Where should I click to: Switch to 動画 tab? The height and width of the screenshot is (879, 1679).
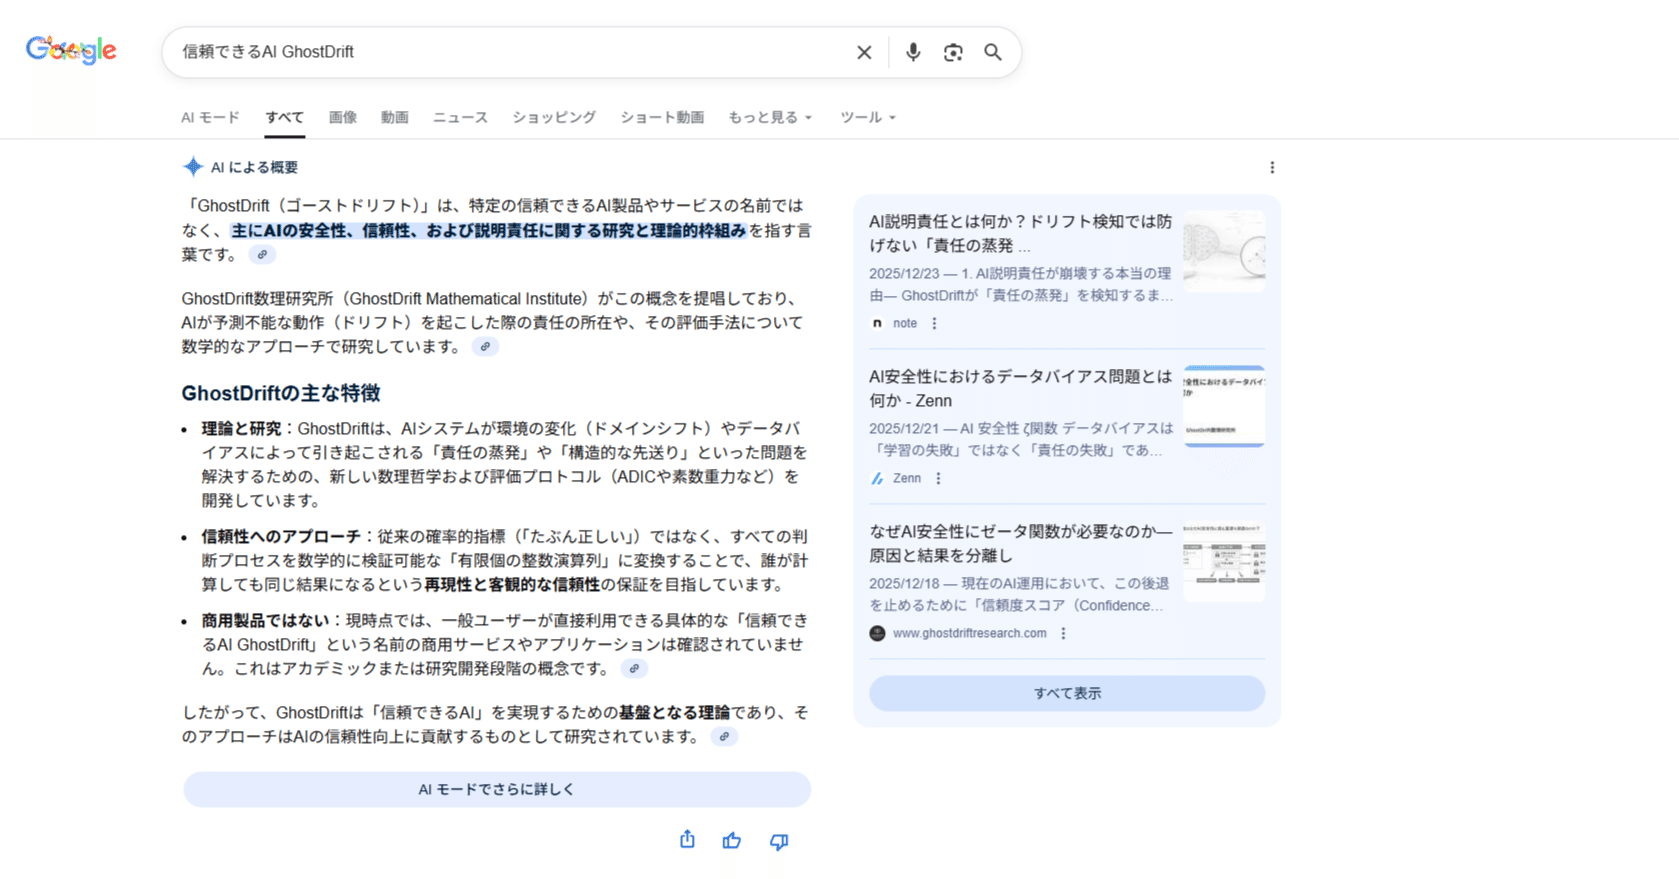395,117
